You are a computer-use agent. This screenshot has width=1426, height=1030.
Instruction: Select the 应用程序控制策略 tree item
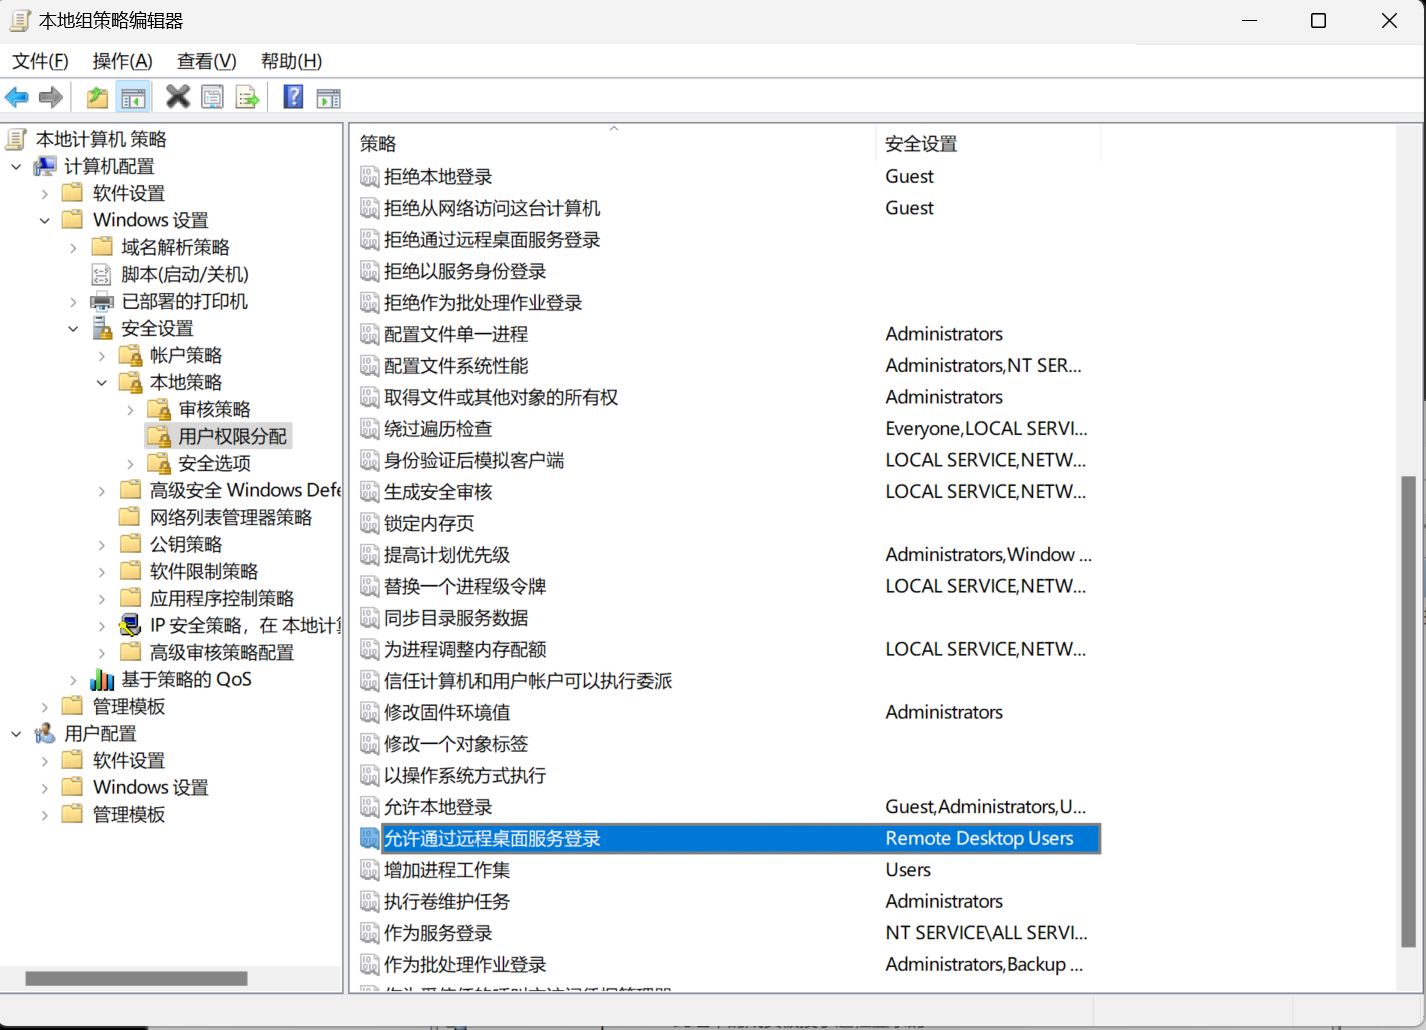tap(222, 598)
